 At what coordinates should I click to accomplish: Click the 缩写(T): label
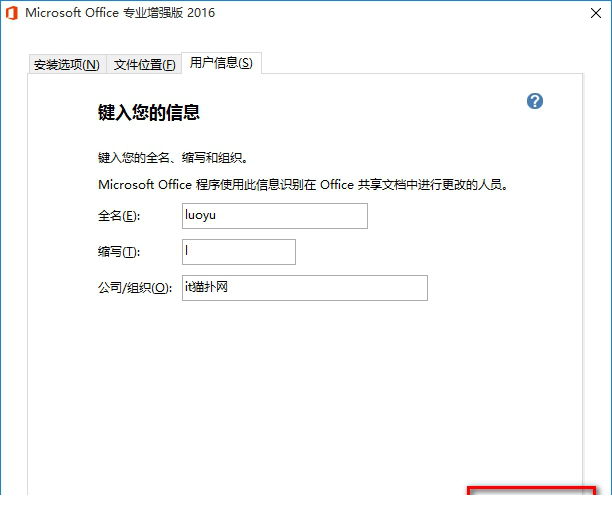point(119,252)
